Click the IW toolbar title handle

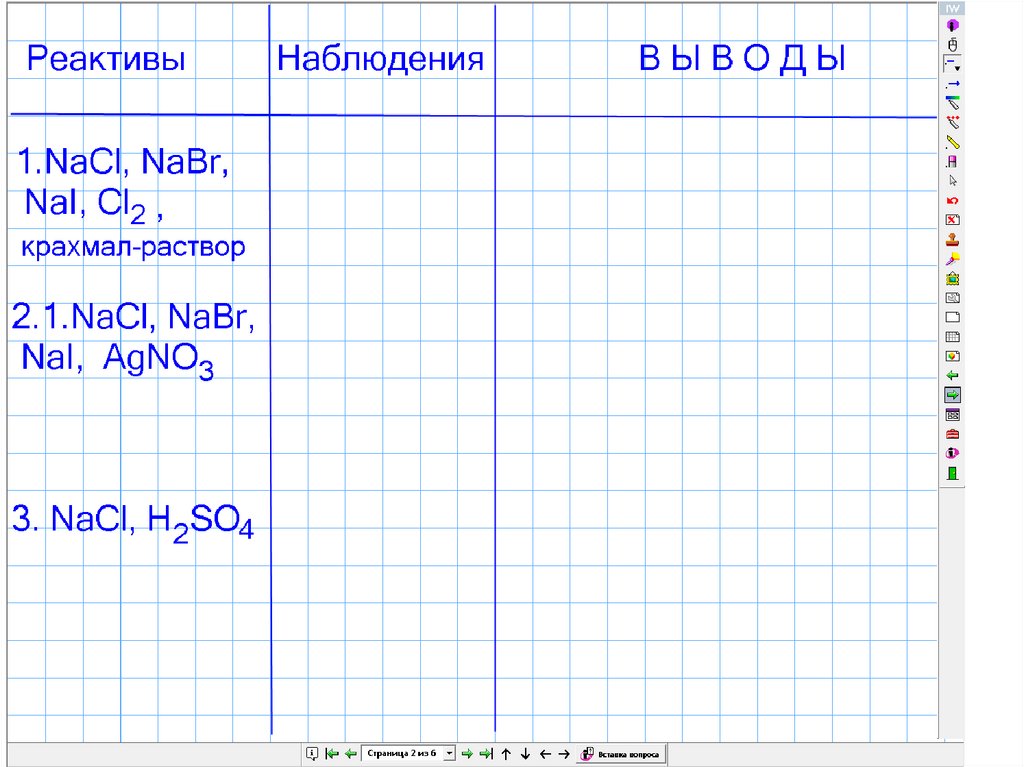pyautogui.click(x=952, y=8)
